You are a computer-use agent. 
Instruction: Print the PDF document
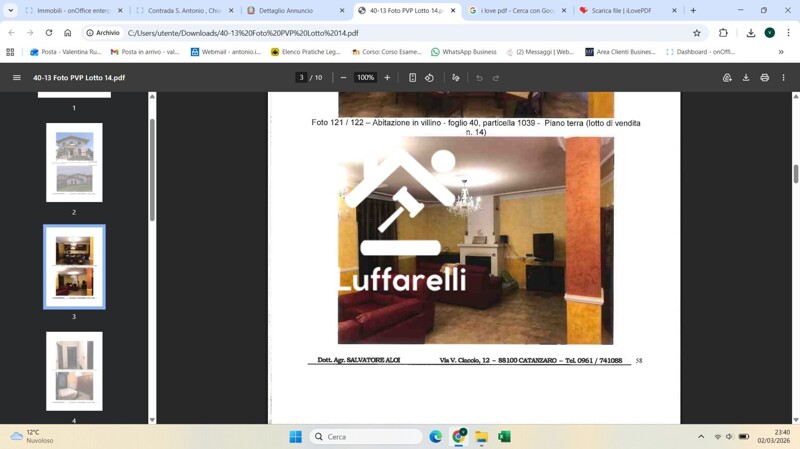[765, 78]
